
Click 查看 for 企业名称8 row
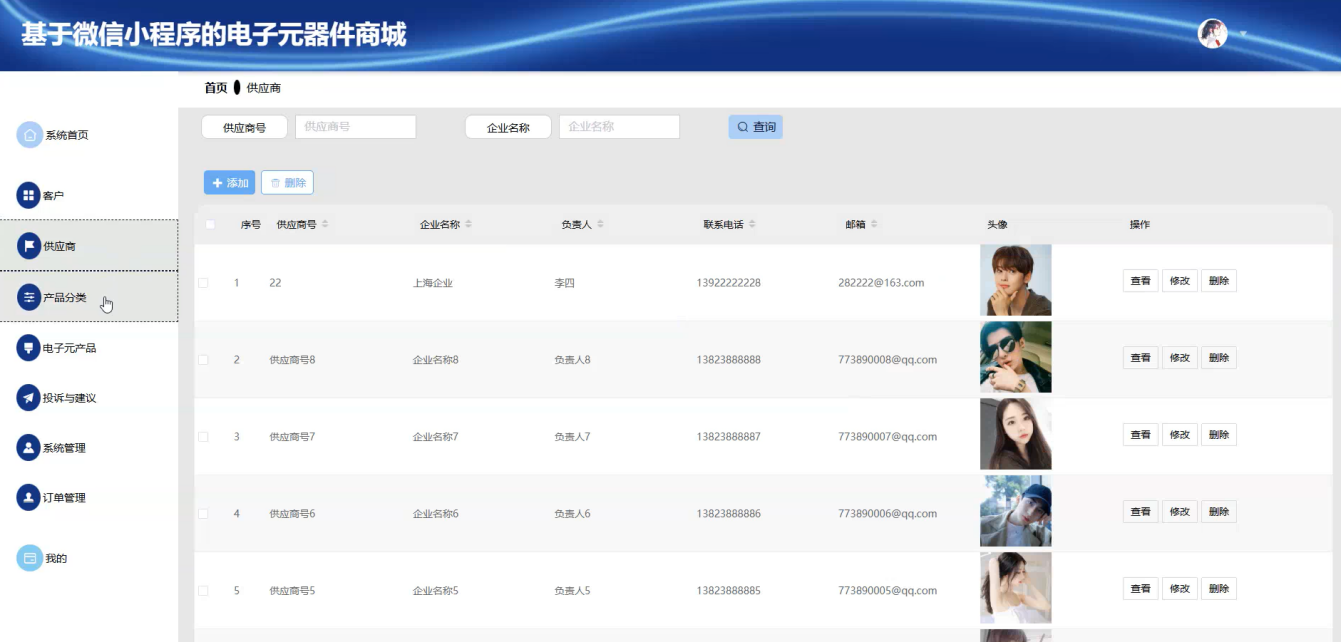[1140, 358]
